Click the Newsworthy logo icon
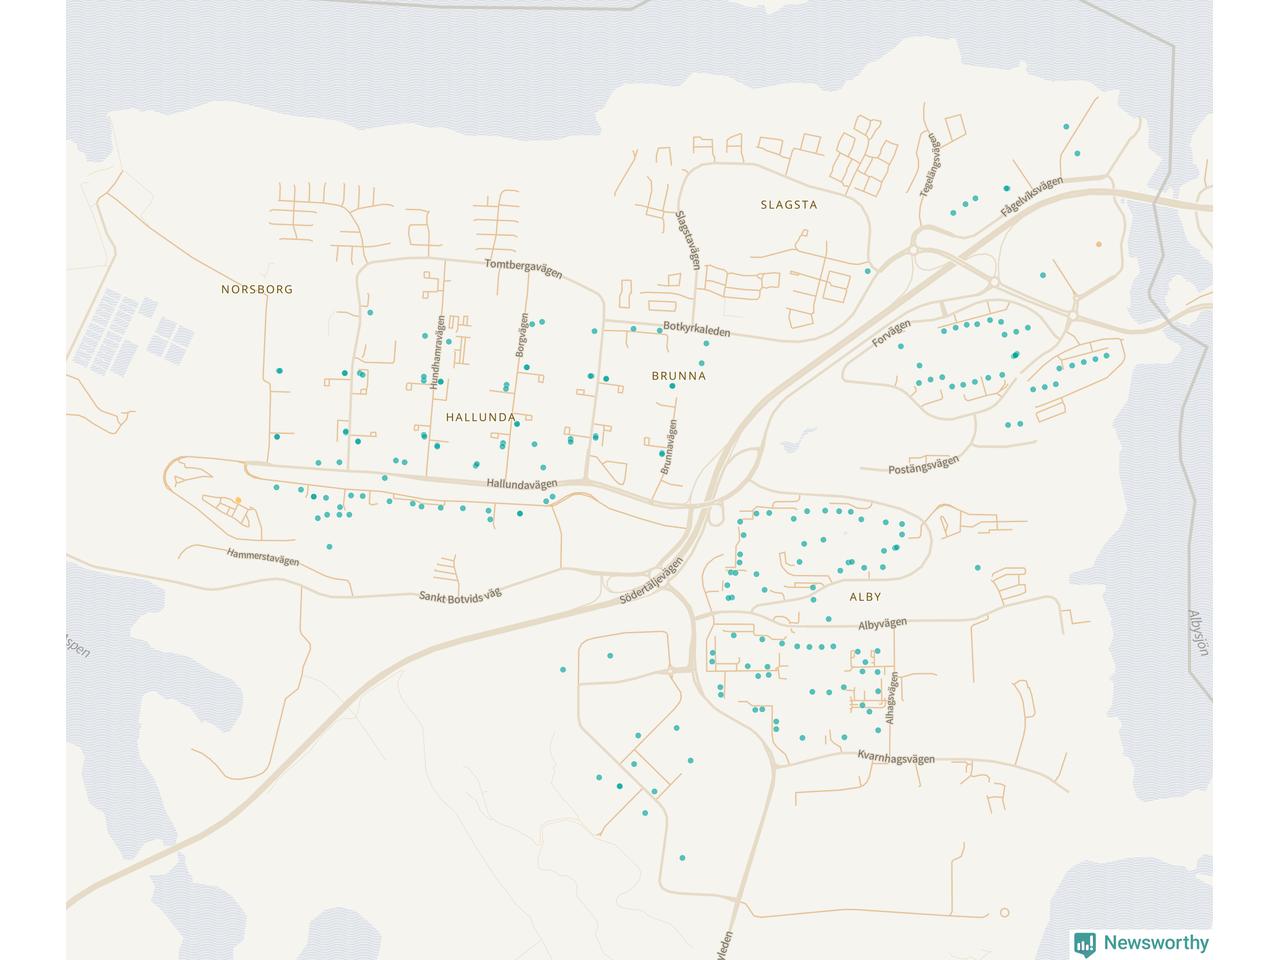This screenshot has height=960, width=1280. click(1084, 943)
